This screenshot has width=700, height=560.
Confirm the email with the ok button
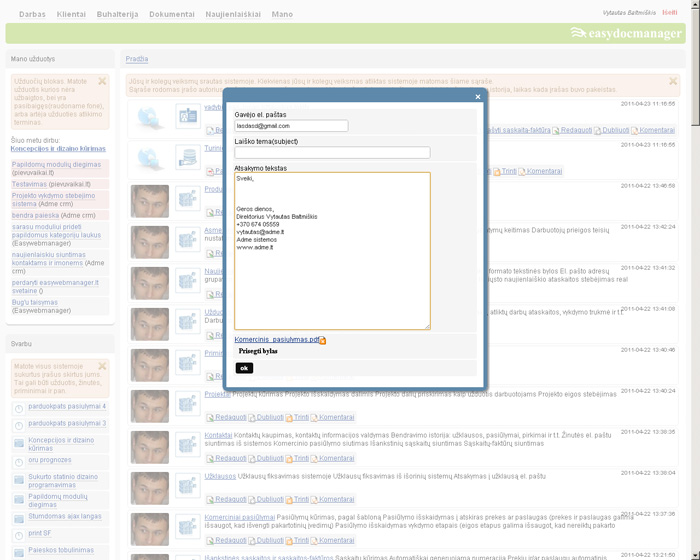244,368
